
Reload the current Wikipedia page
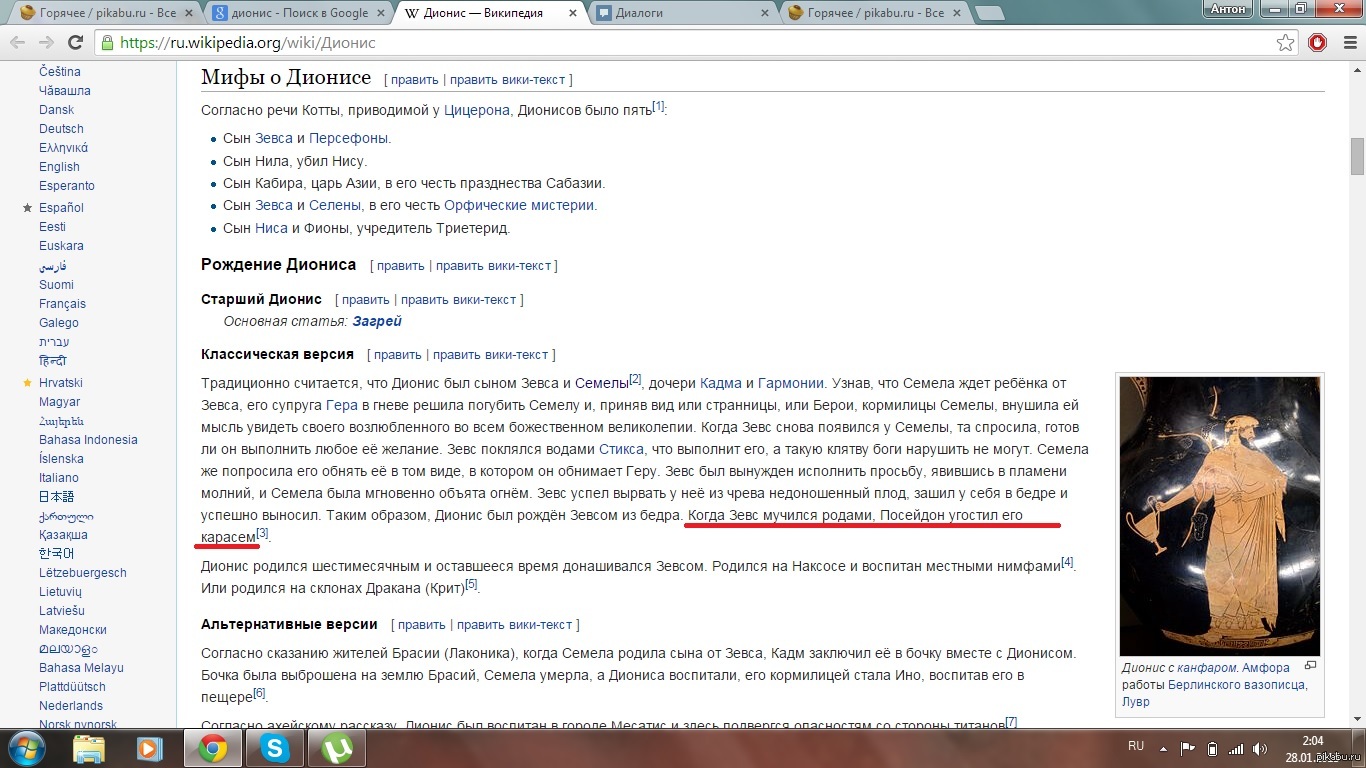coord(75,43)
